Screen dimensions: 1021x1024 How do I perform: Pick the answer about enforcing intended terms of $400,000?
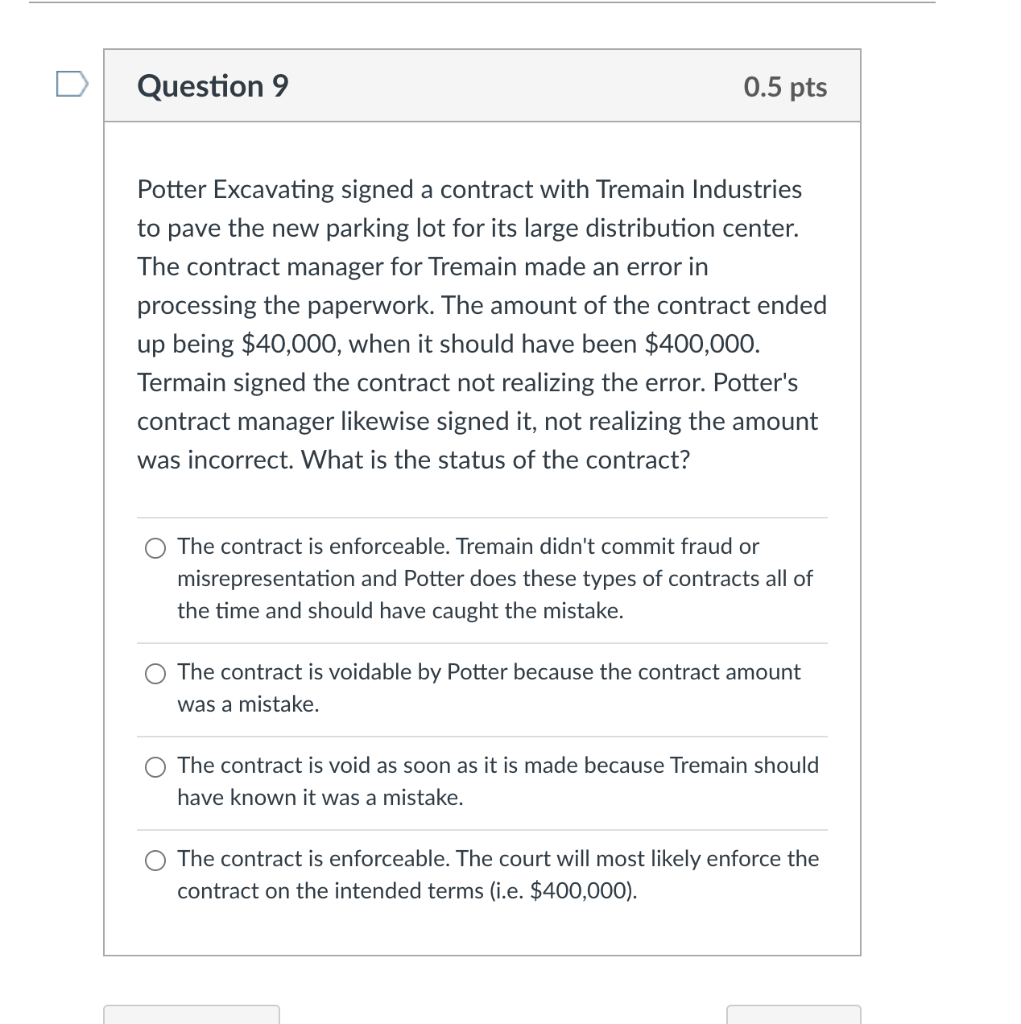[x=155, y=860]
